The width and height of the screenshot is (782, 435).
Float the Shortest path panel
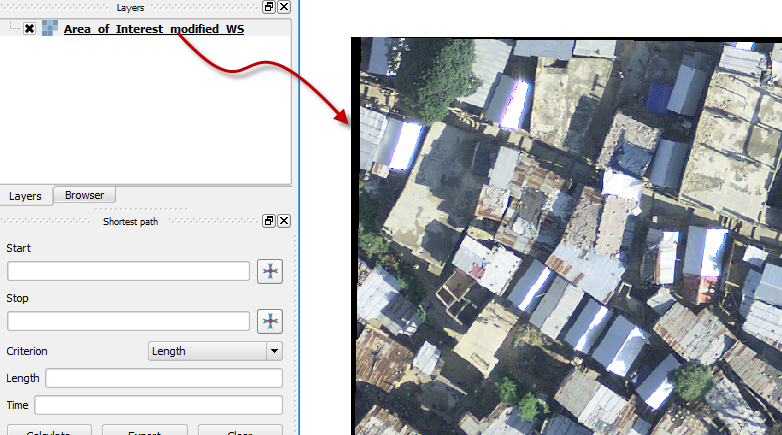(x=269, y=221)
